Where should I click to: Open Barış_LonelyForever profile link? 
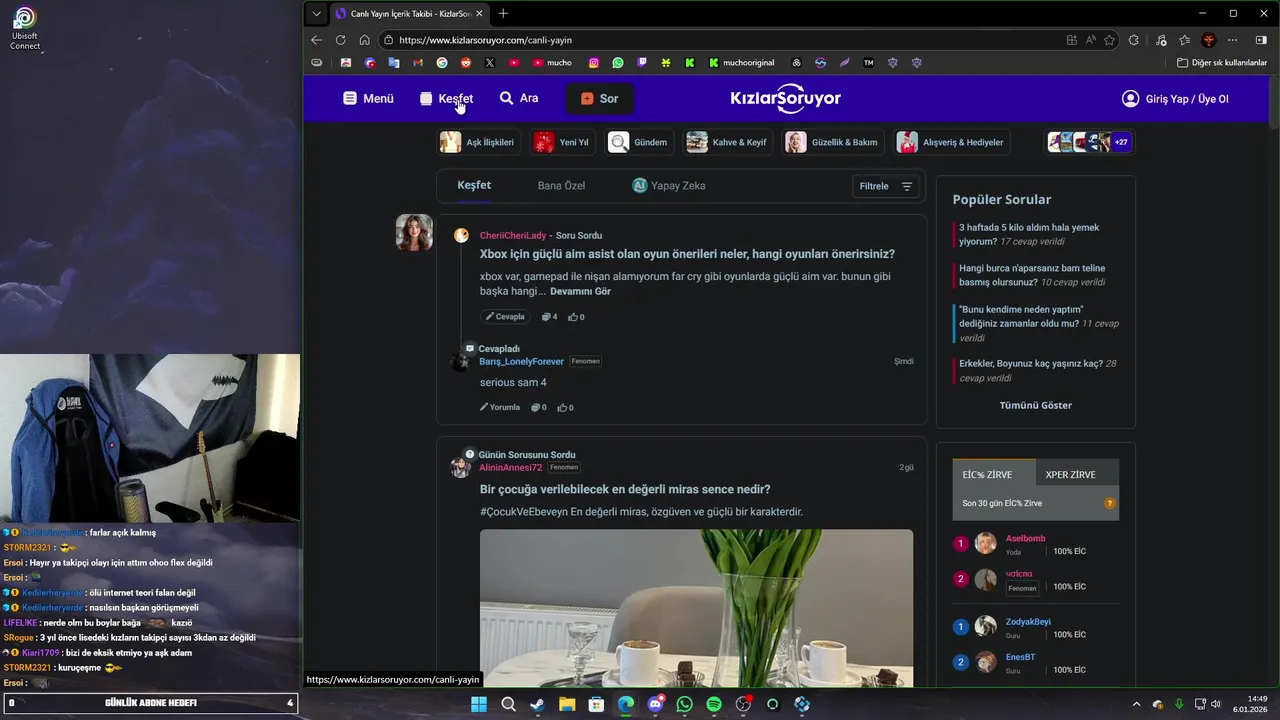click(x=521, y=361)
